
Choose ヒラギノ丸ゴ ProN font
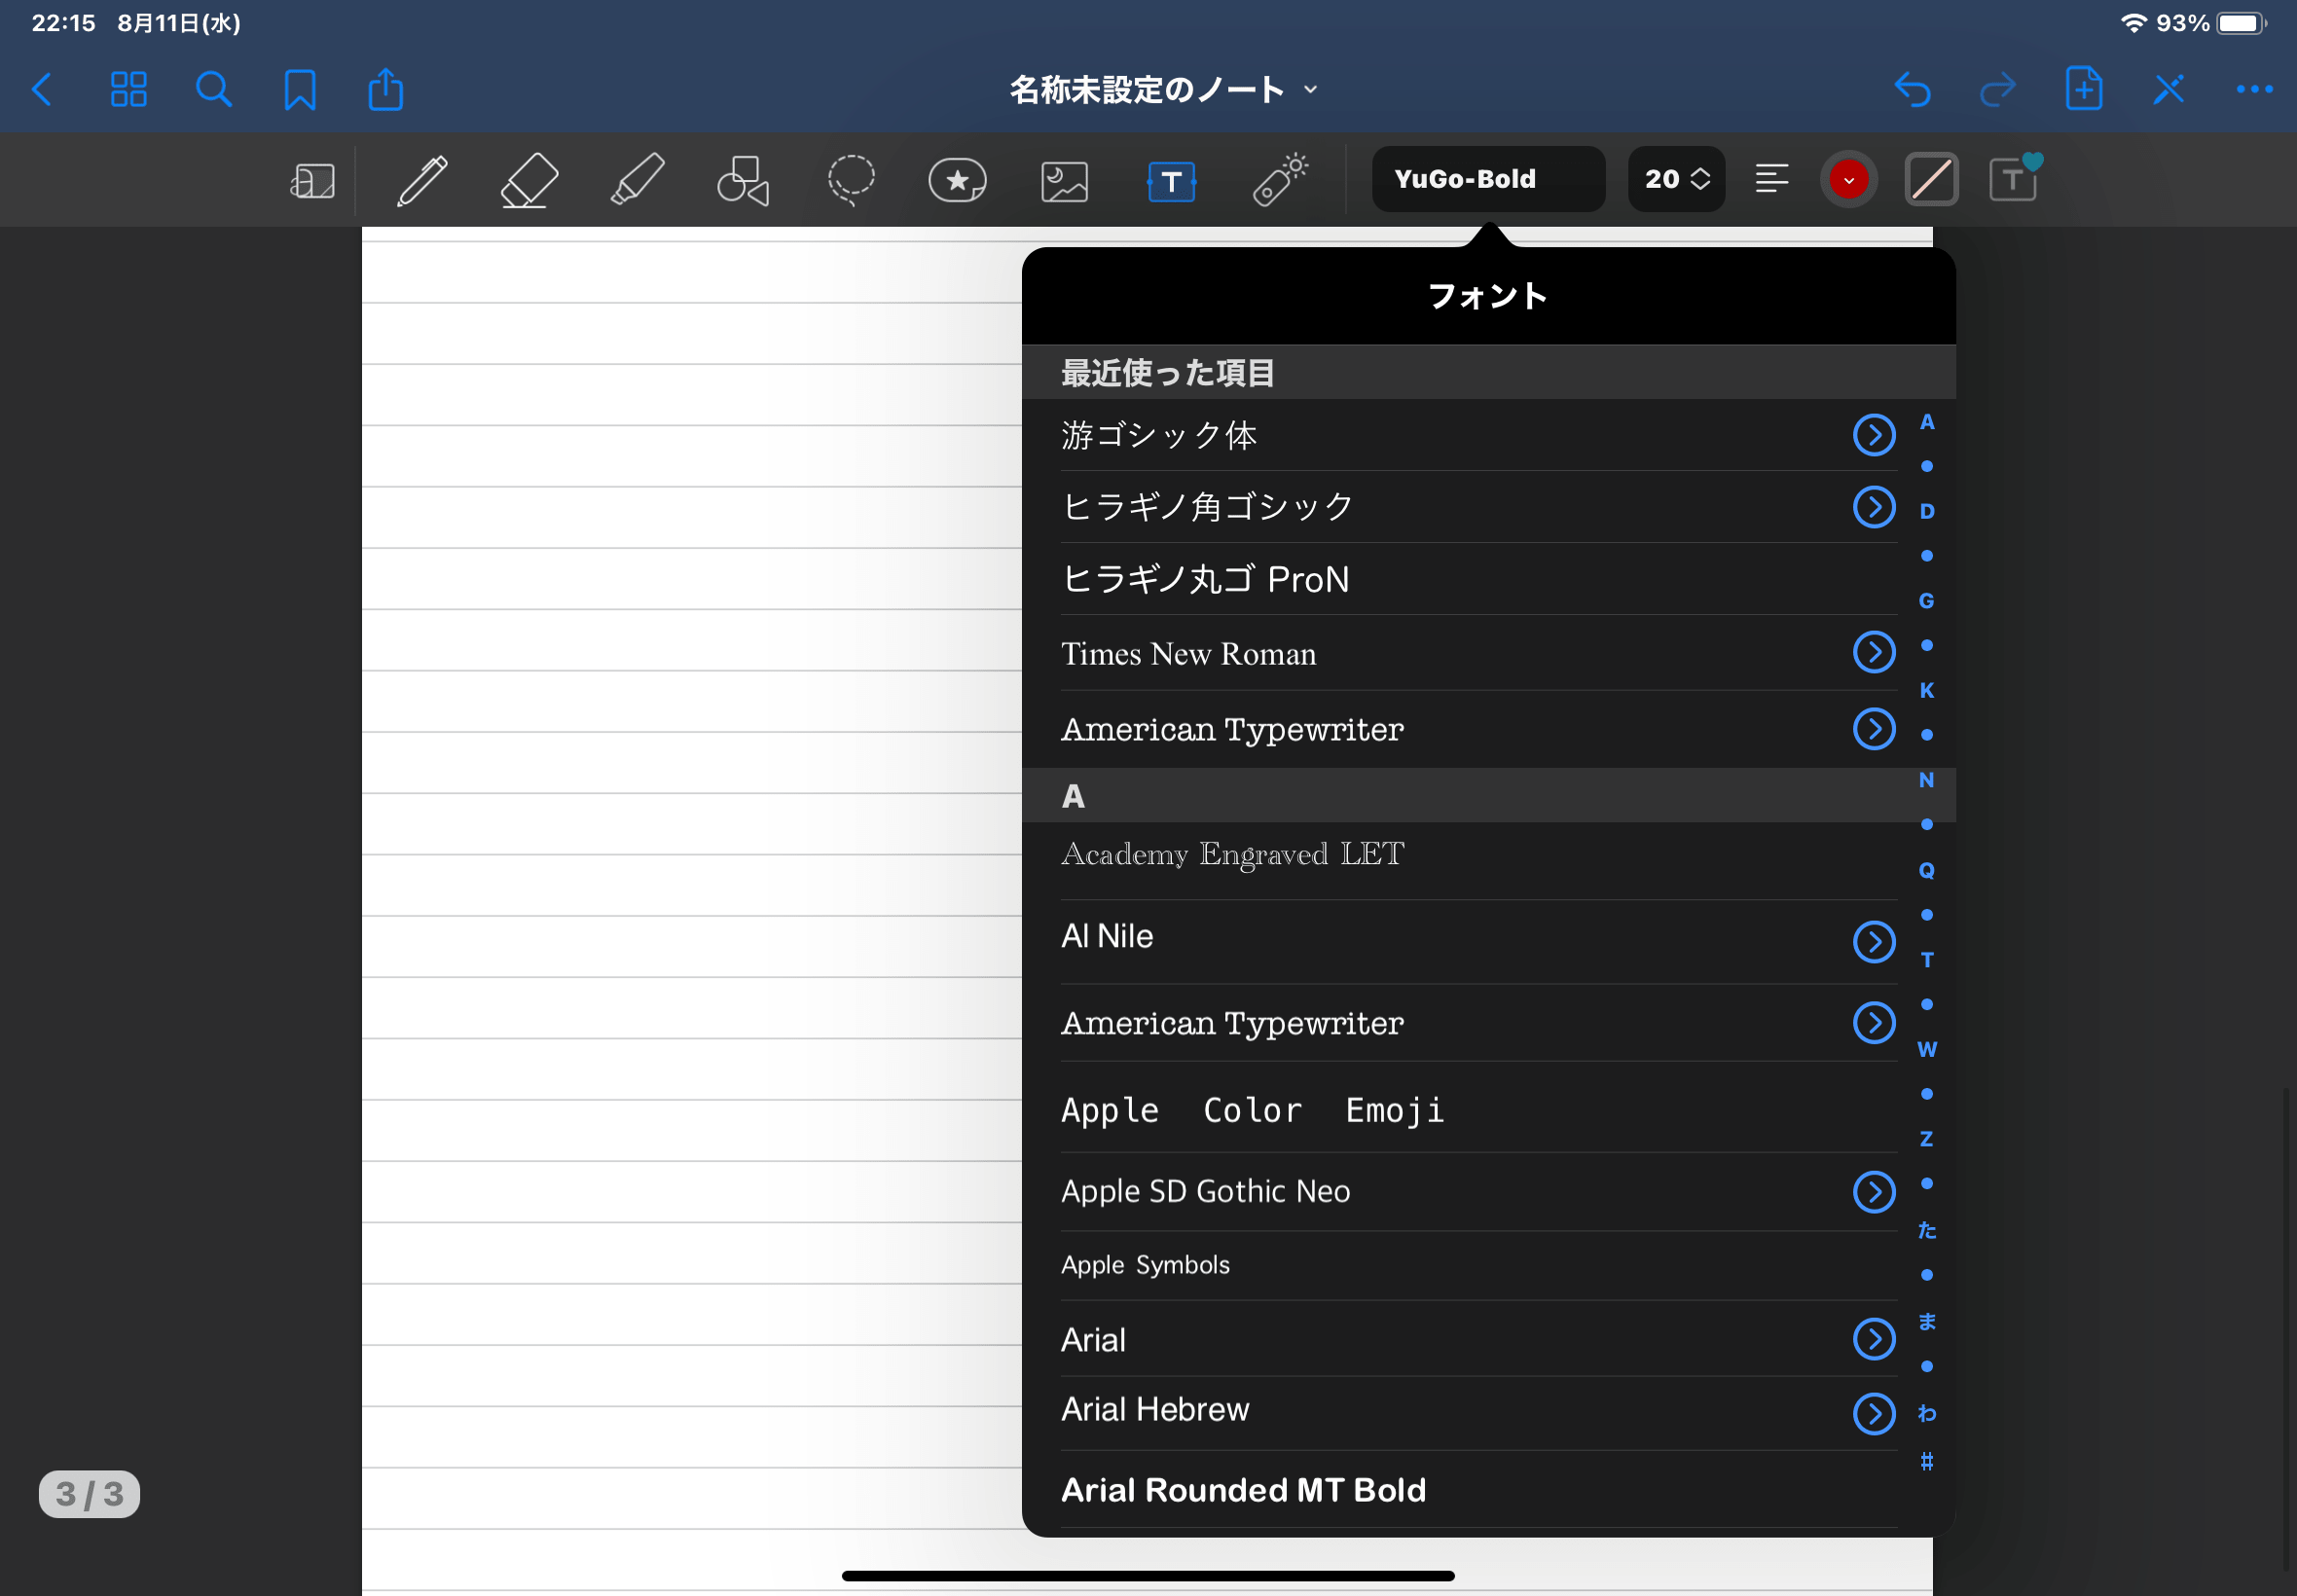coord(1205,579)
